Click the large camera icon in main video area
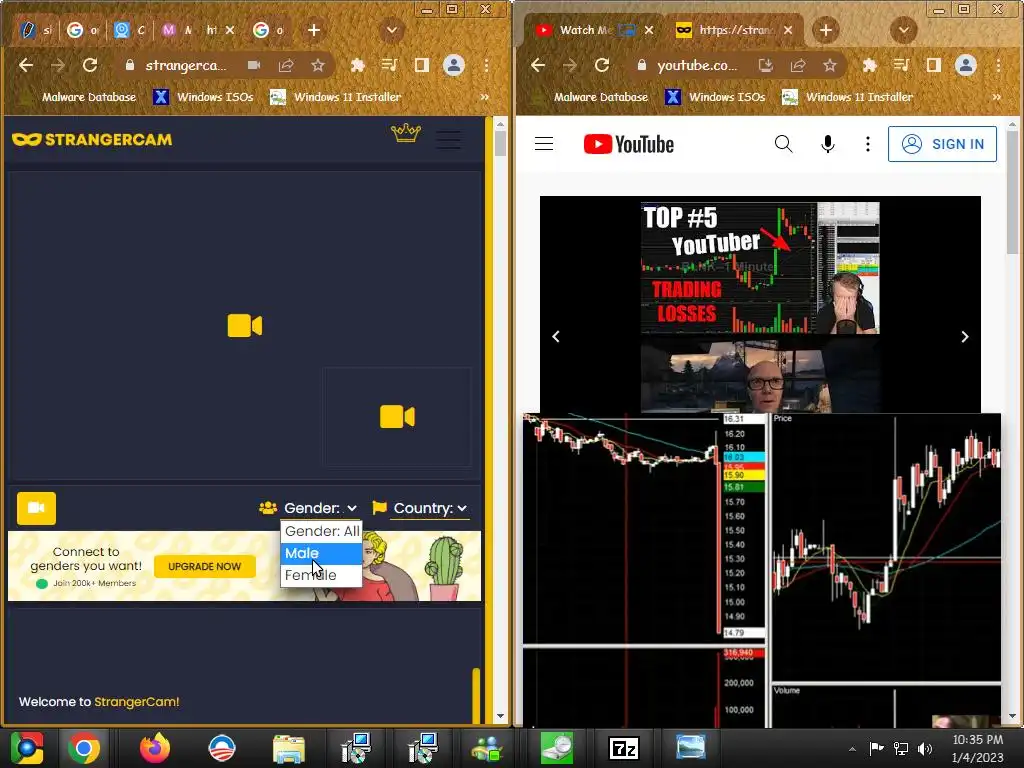 point(245,325)
